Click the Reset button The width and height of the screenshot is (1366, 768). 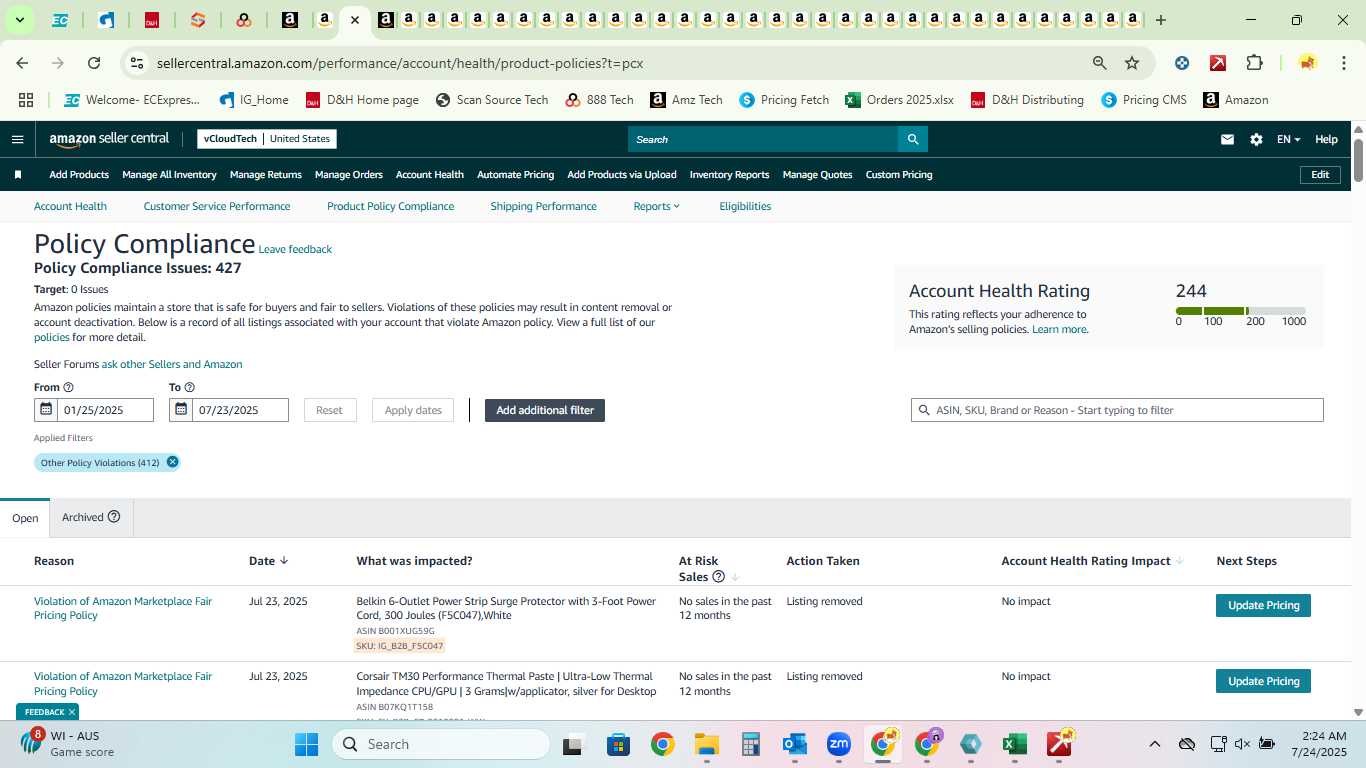(329, 410)
